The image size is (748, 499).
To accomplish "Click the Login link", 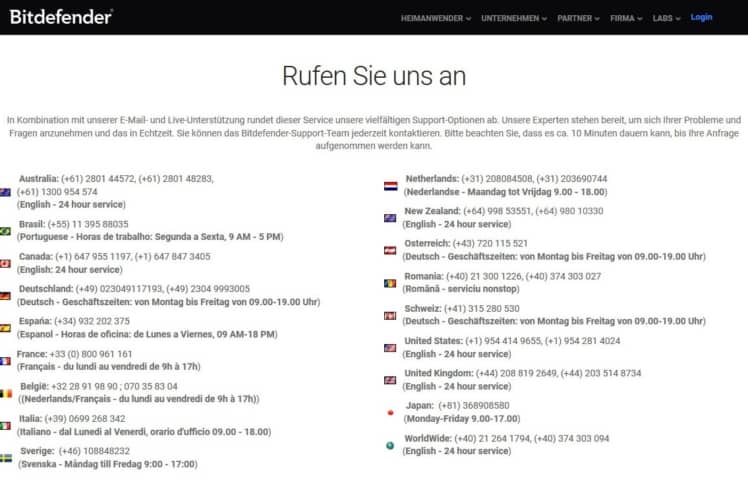I will tap(701, 17).
